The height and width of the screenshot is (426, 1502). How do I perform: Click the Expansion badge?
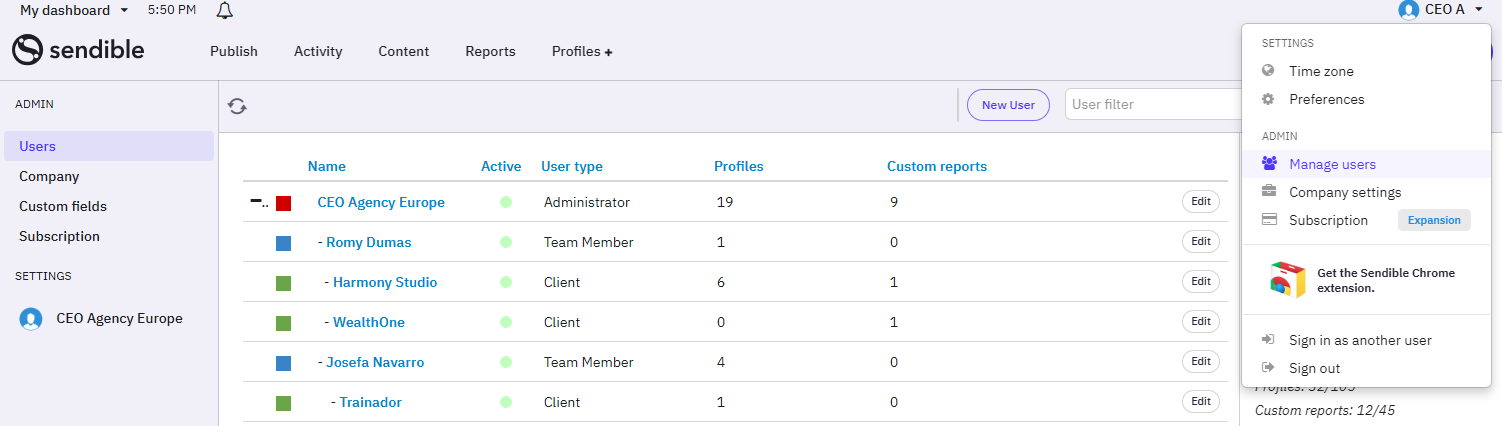1434,220
